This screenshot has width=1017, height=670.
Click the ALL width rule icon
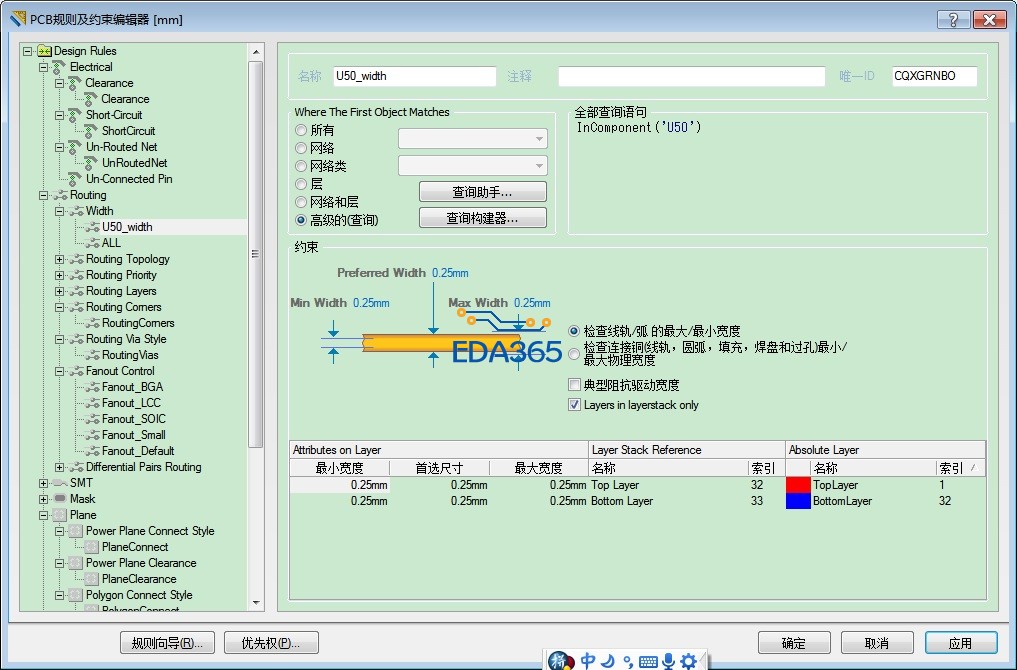92,243
